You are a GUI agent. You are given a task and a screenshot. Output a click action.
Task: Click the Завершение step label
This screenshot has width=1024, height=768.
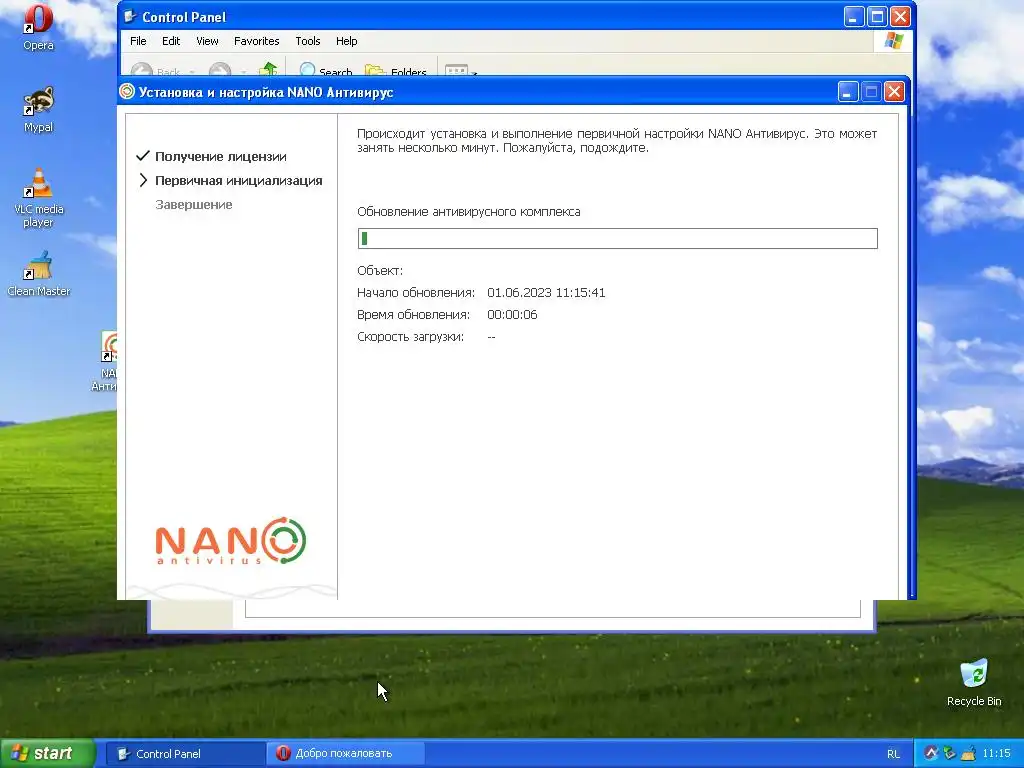pos(194,205)
